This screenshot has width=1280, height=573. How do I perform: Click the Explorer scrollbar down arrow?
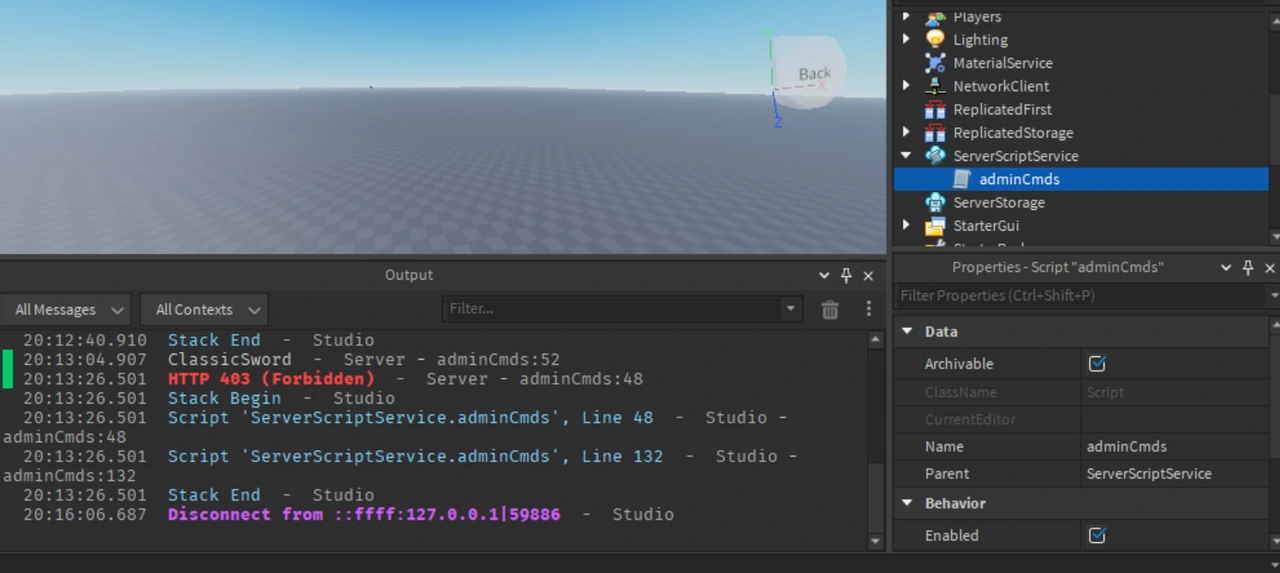click(x=1275, y=236)
